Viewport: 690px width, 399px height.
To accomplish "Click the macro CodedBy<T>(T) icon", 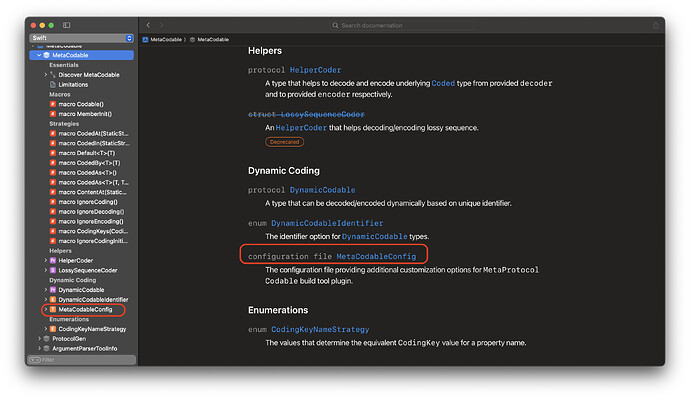I will tap(53, 163).
